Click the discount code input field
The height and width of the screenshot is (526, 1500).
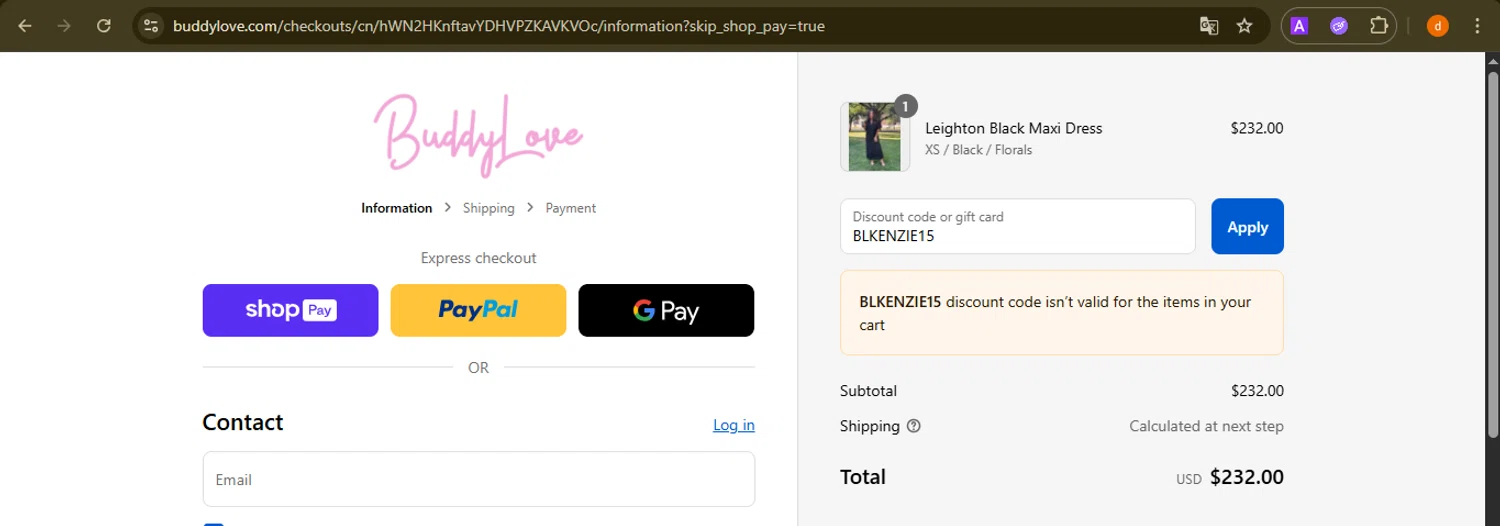point(1017,227)
